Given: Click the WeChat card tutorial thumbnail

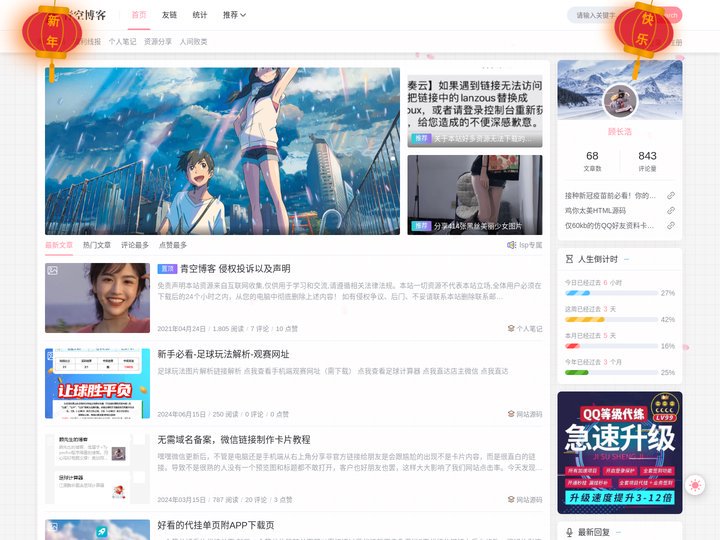Looking at the screenshot, I should tap(97, 469).
